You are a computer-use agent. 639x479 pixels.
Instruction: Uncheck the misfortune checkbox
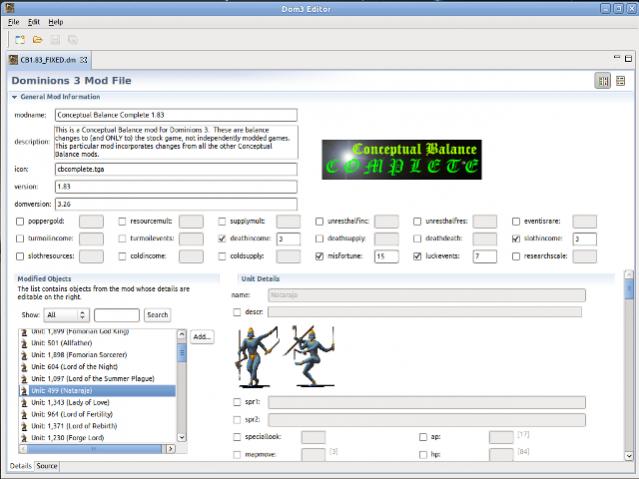[320, 256]
